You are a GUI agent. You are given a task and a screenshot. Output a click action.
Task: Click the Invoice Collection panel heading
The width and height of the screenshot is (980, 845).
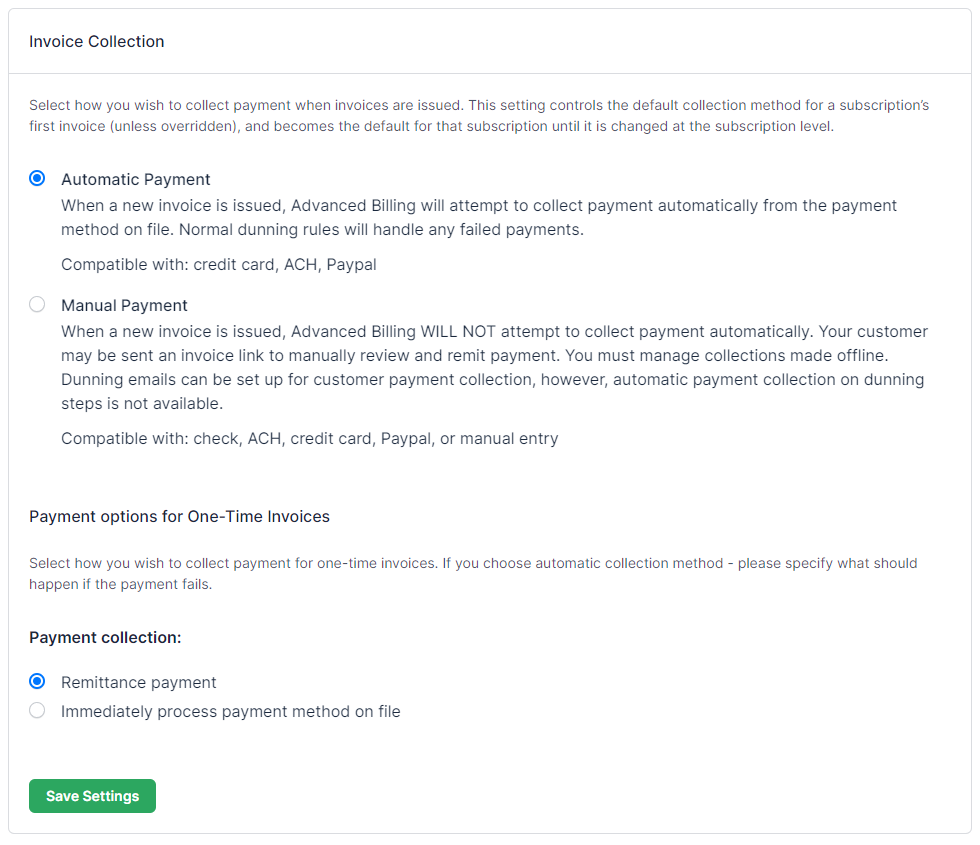(97, 42)
